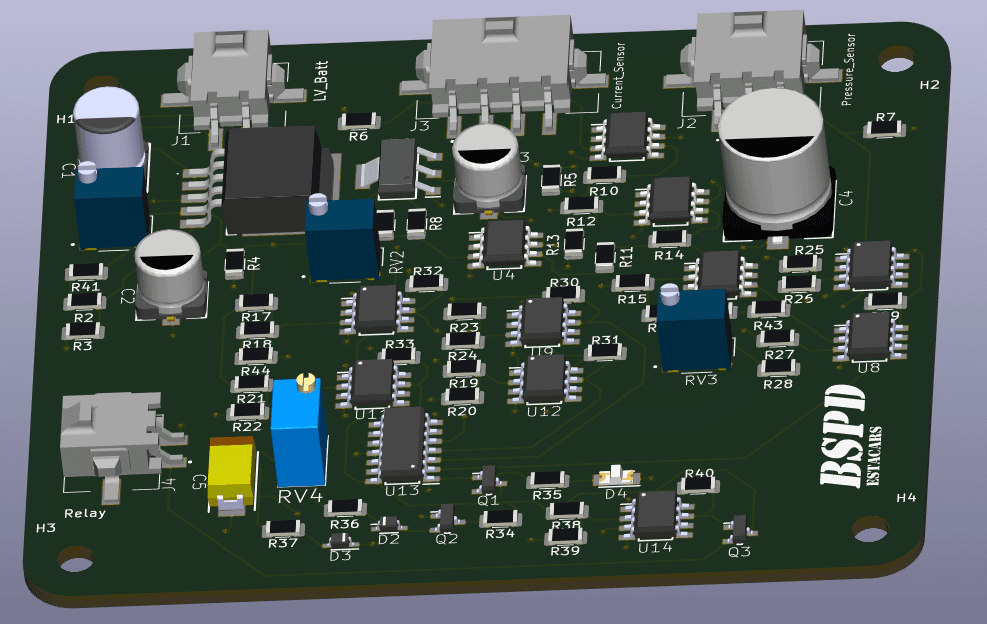Click the Pressure_Sensor silkscreen label
This screenshot has width=987, height=624.
click(848, 69)
